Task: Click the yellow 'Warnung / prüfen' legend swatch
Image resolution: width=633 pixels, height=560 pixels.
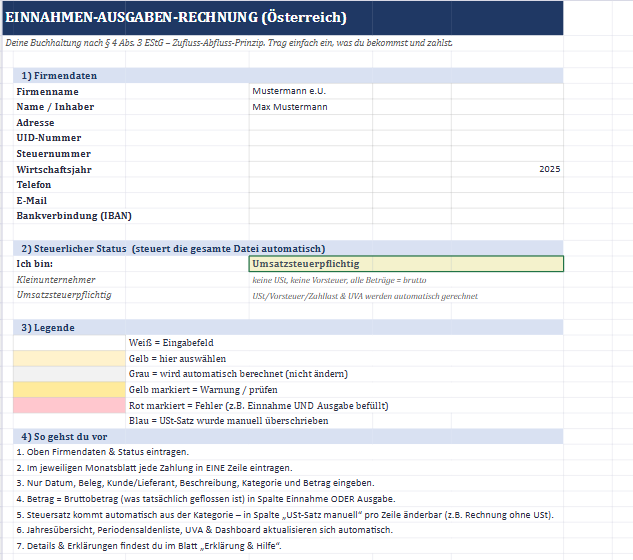Action: 69,390
